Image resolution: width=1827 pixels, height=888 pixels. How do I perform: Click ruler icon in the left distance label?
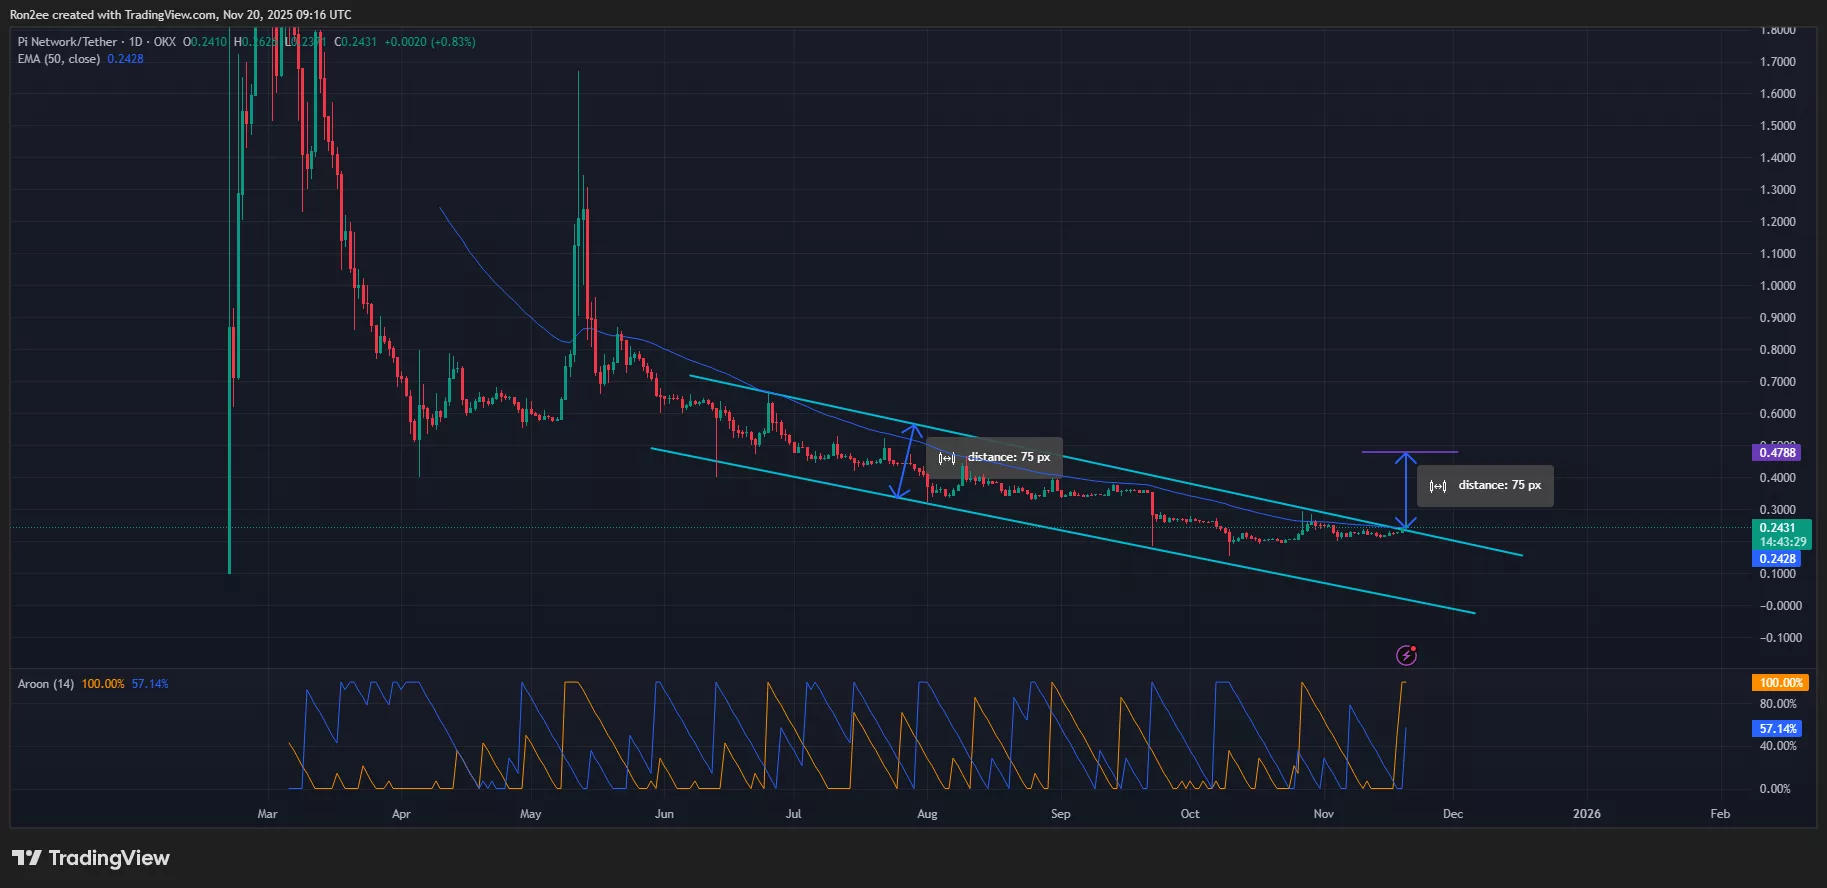[946, 458]
